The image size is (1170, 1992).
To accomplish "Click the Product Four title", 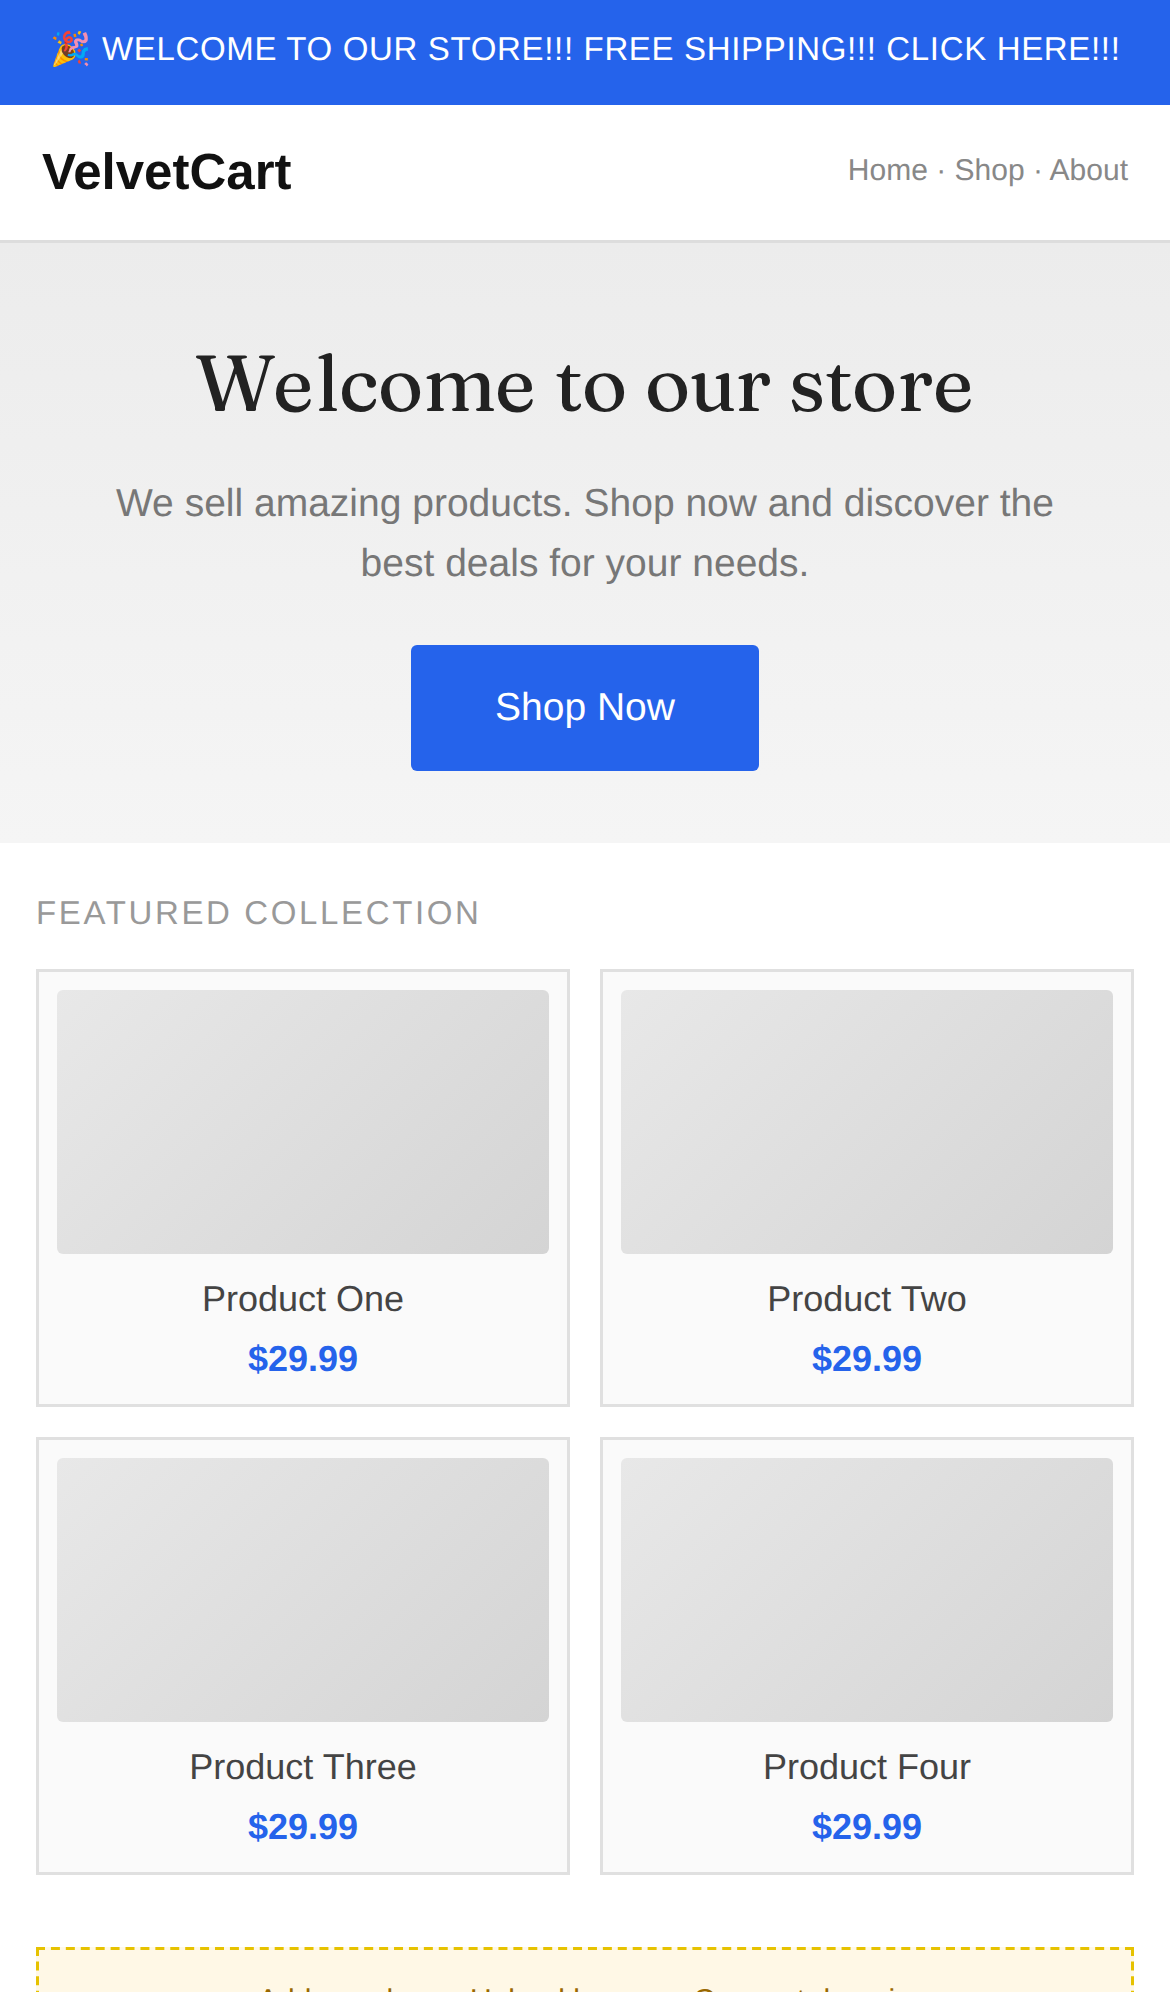I will point(867,1767).
